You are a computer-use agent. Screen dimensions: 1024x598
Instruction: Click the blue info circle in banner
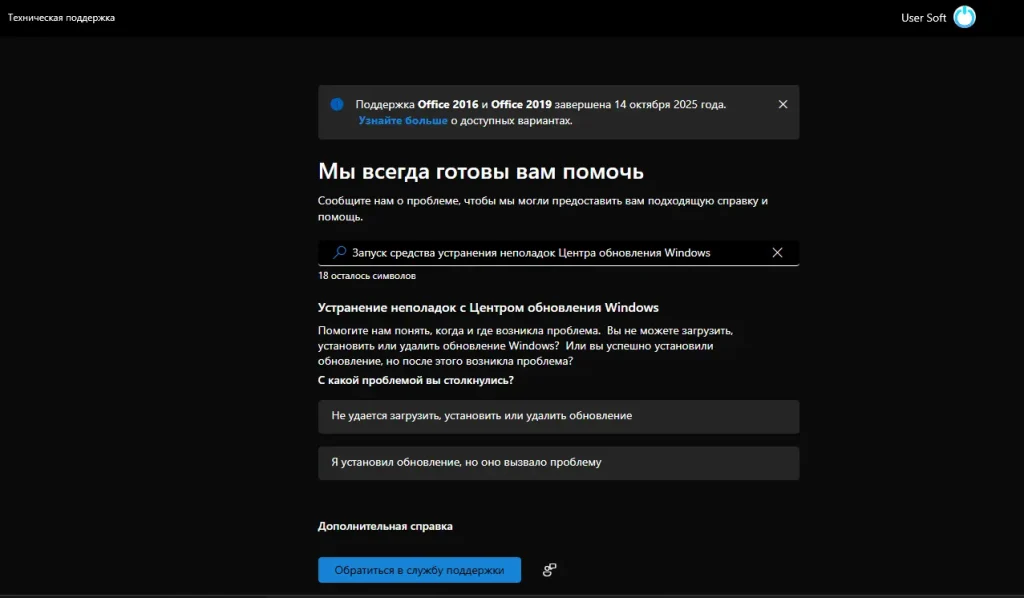(337, 104)
